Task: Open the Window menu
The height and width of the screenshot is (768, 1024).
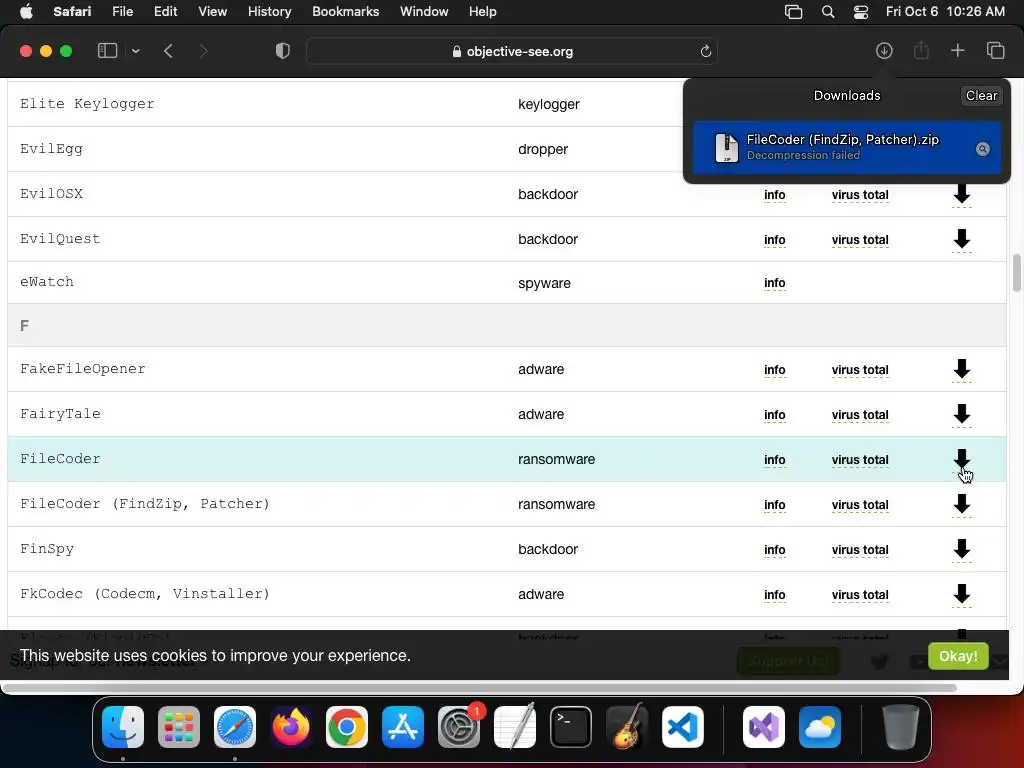Action: (424, 12)
